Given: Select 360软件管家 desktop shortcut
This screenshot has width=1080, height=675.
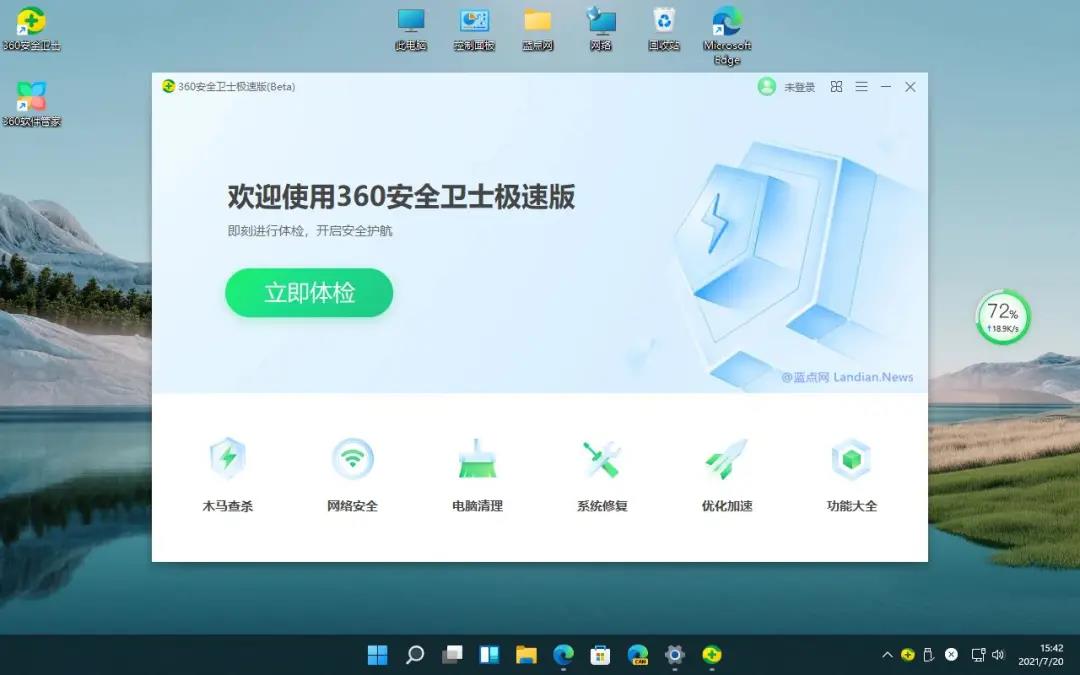Looking at the screenshot, I should point(31,104).
